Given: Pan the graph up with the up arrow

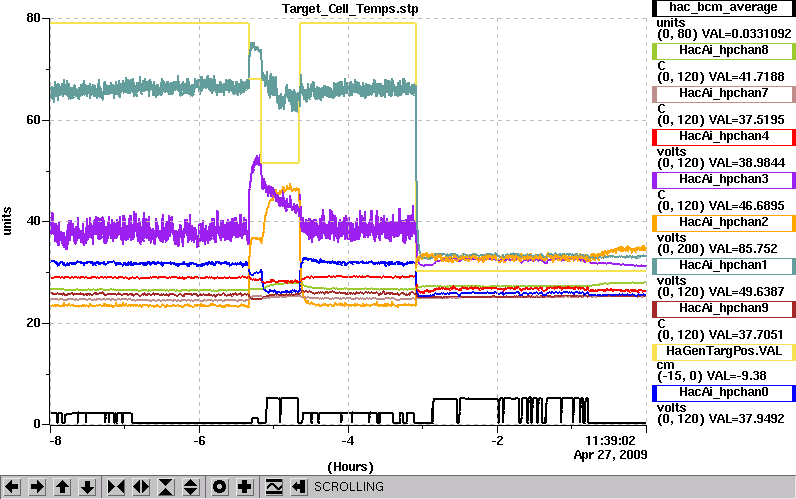Looking at the screenshot, I should click(62, 487).
